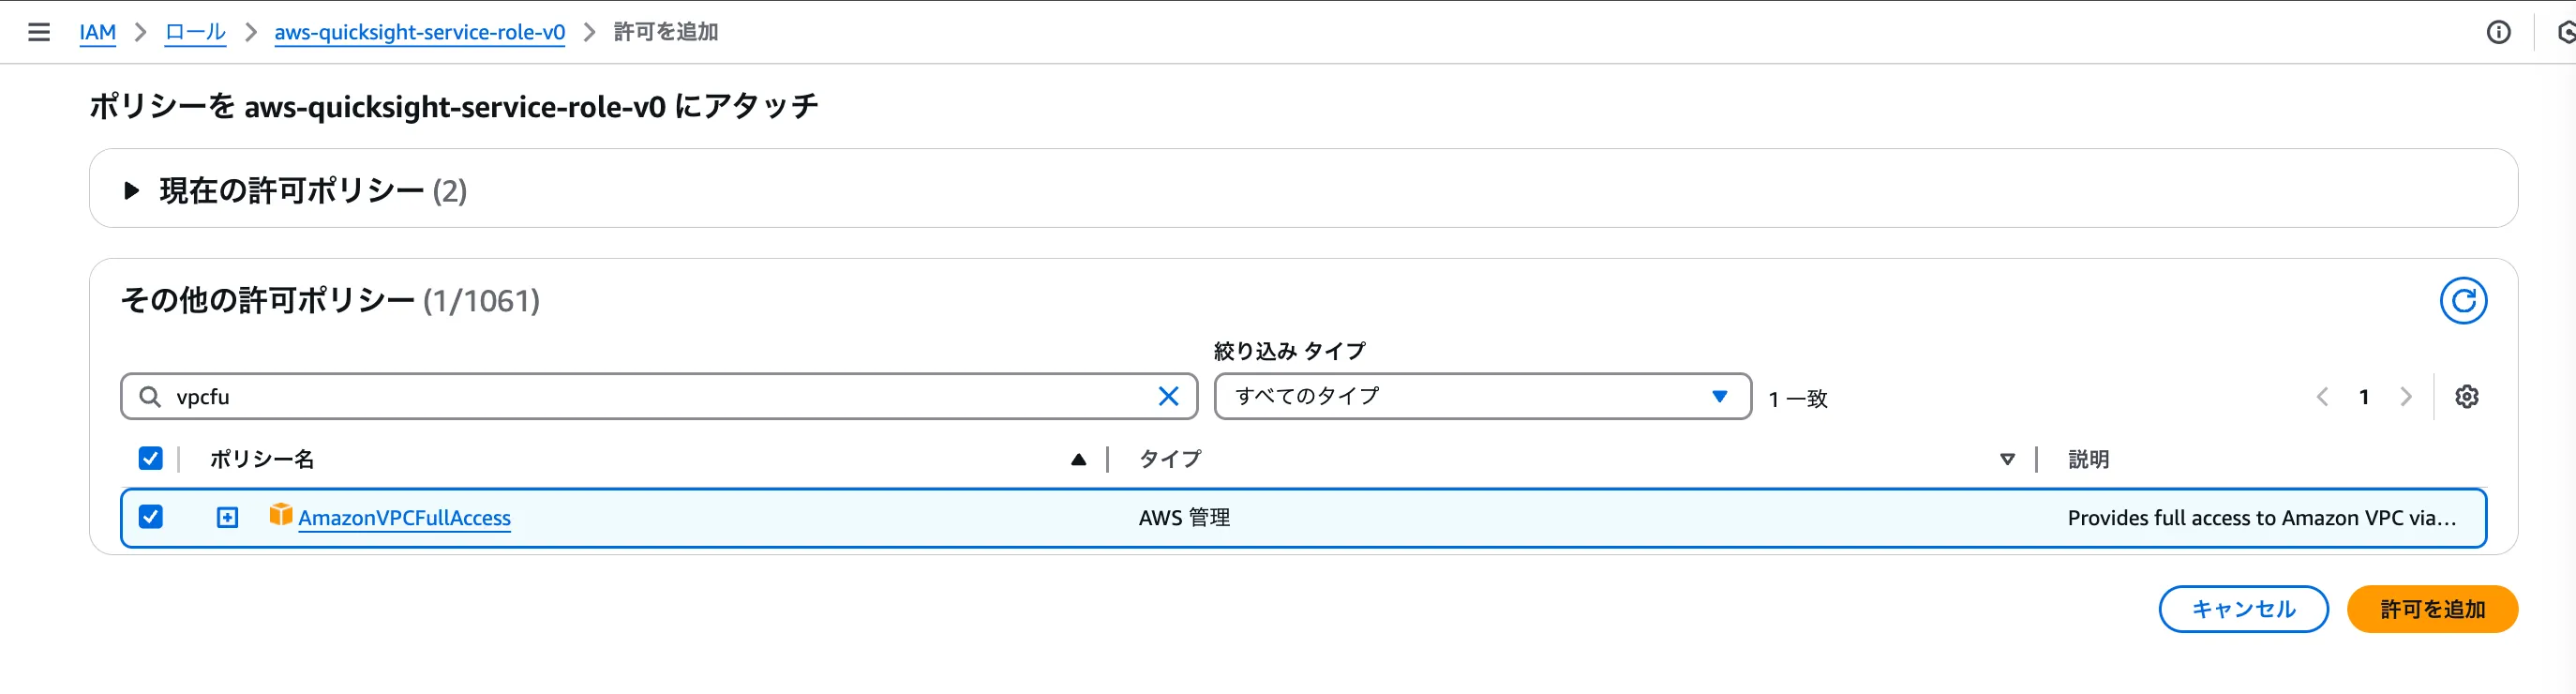Expand AmazonVPCFullAccess policy details
Viewport: 2576px width, 694px height.
[228, 517]
